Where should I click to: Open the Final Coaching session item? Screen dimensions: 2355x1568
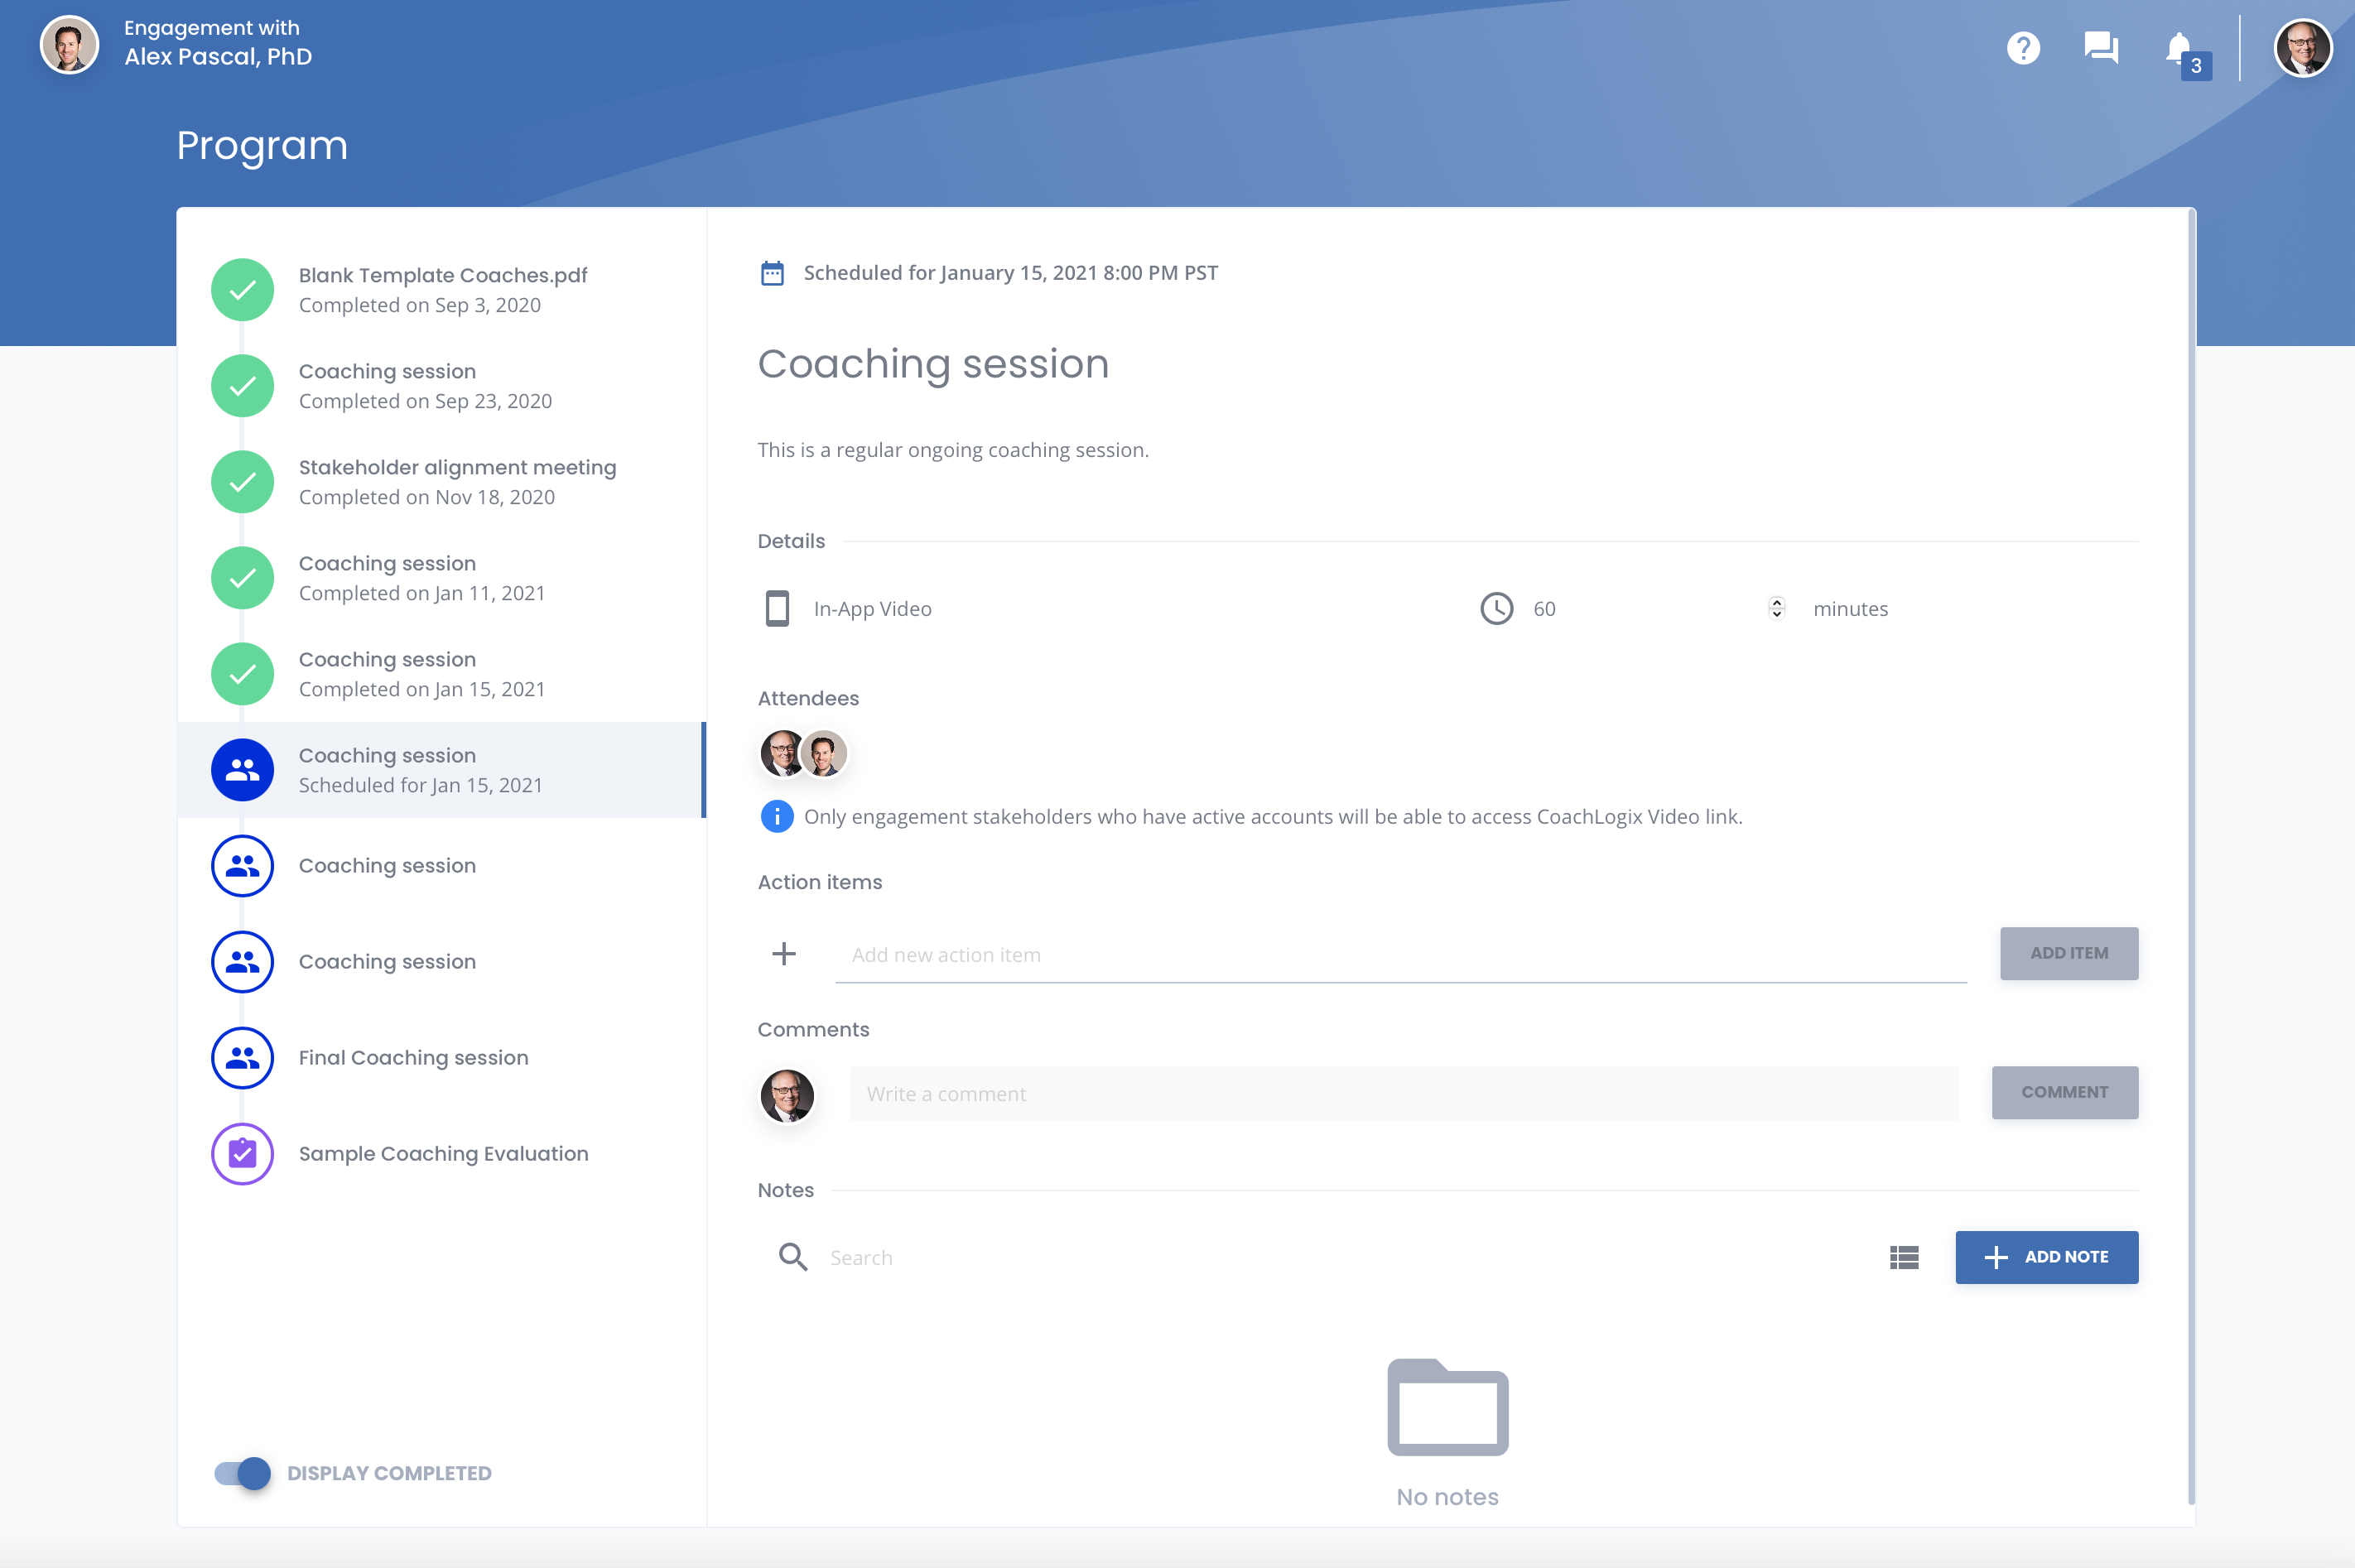tap(442, 1058)
